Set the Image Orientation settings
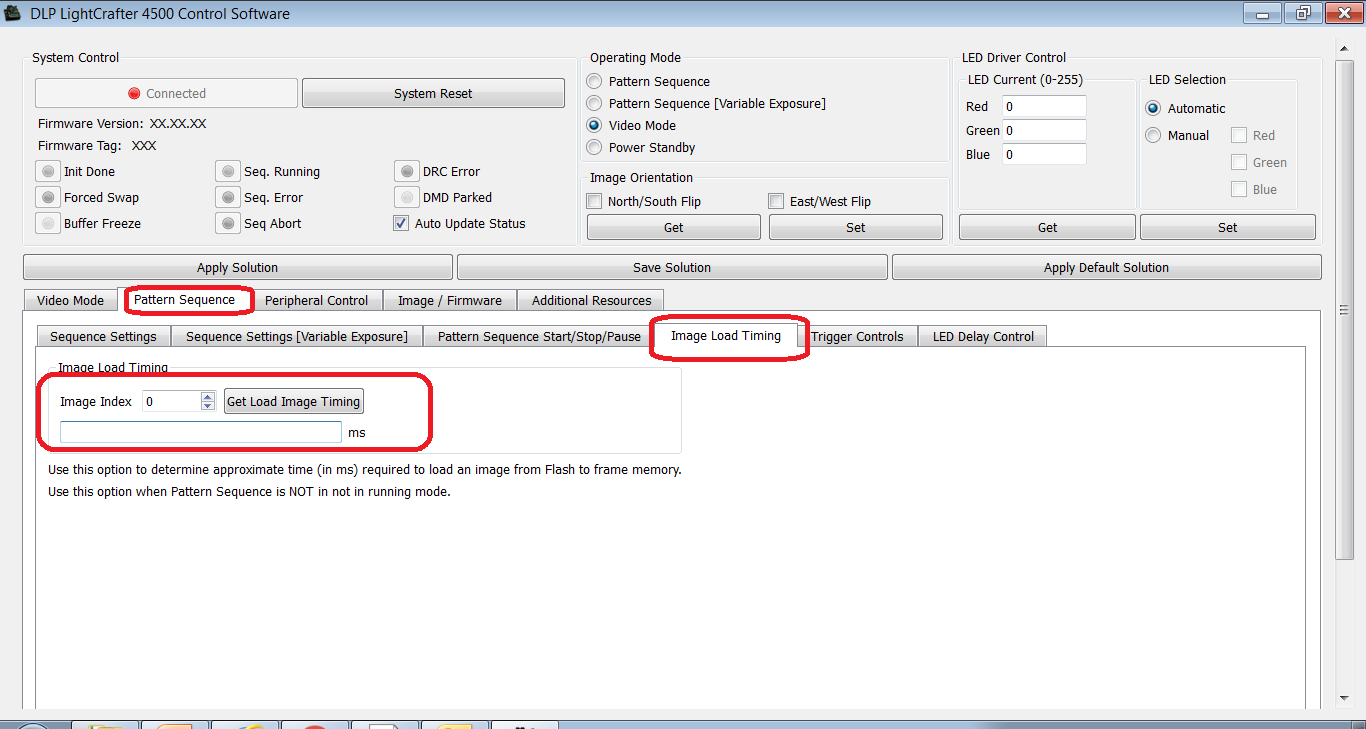 [x=856, y=227]
